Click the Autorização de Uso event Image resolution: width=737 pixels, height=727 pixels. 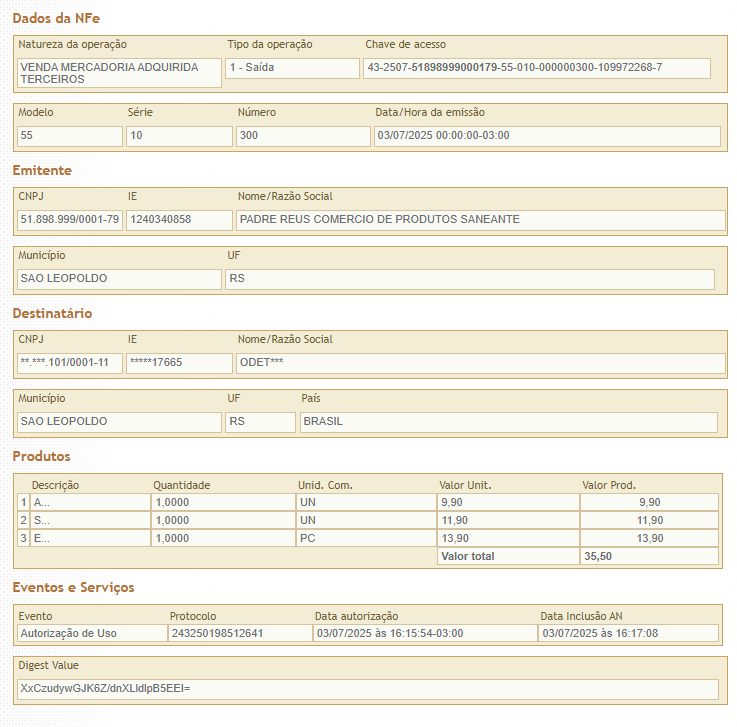pos(92,633)
